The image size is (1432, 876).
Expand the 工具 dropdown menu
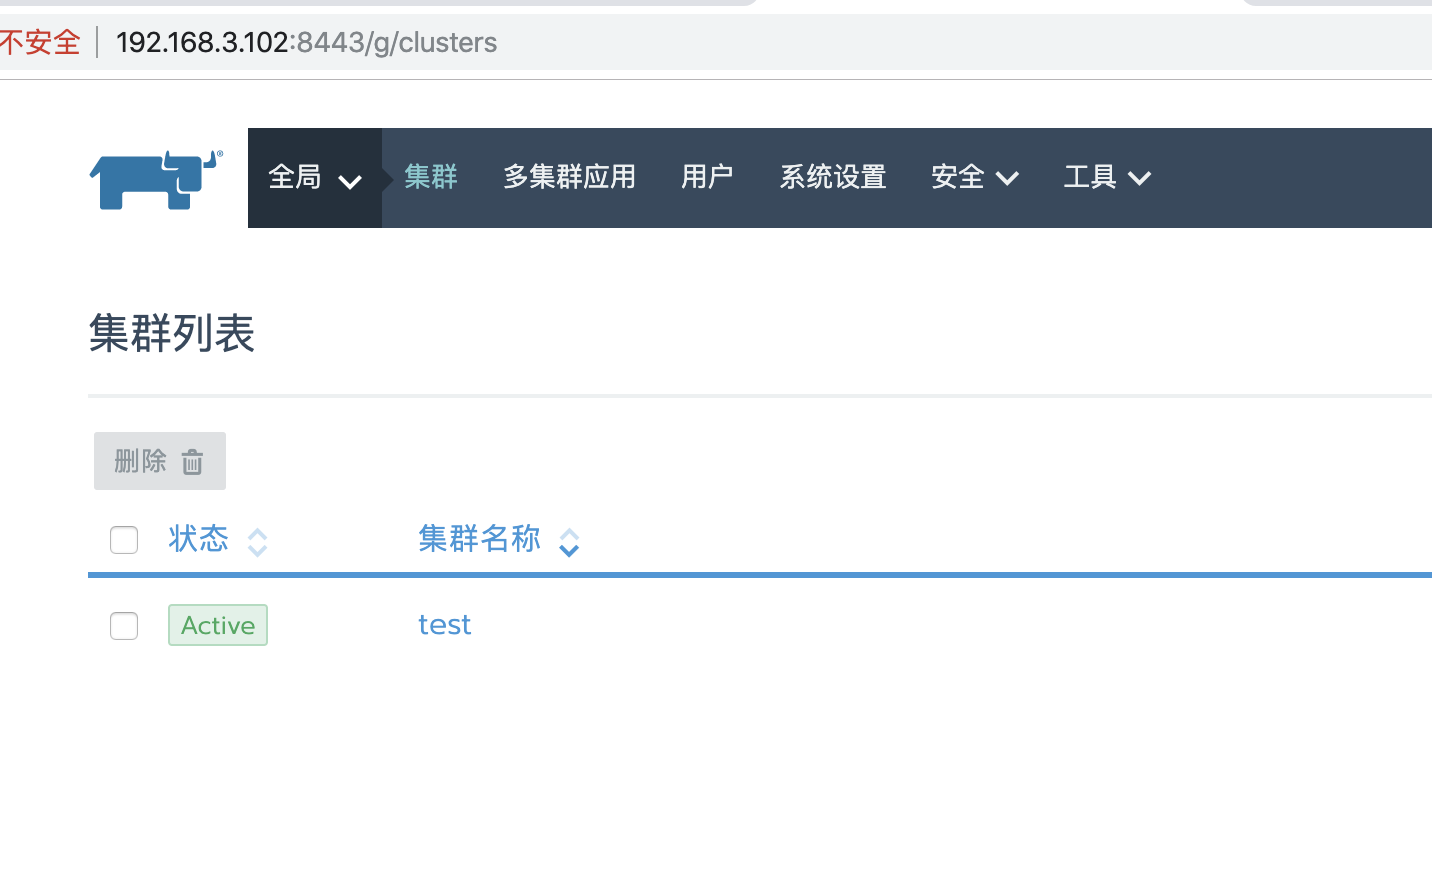pos(1108,177)
